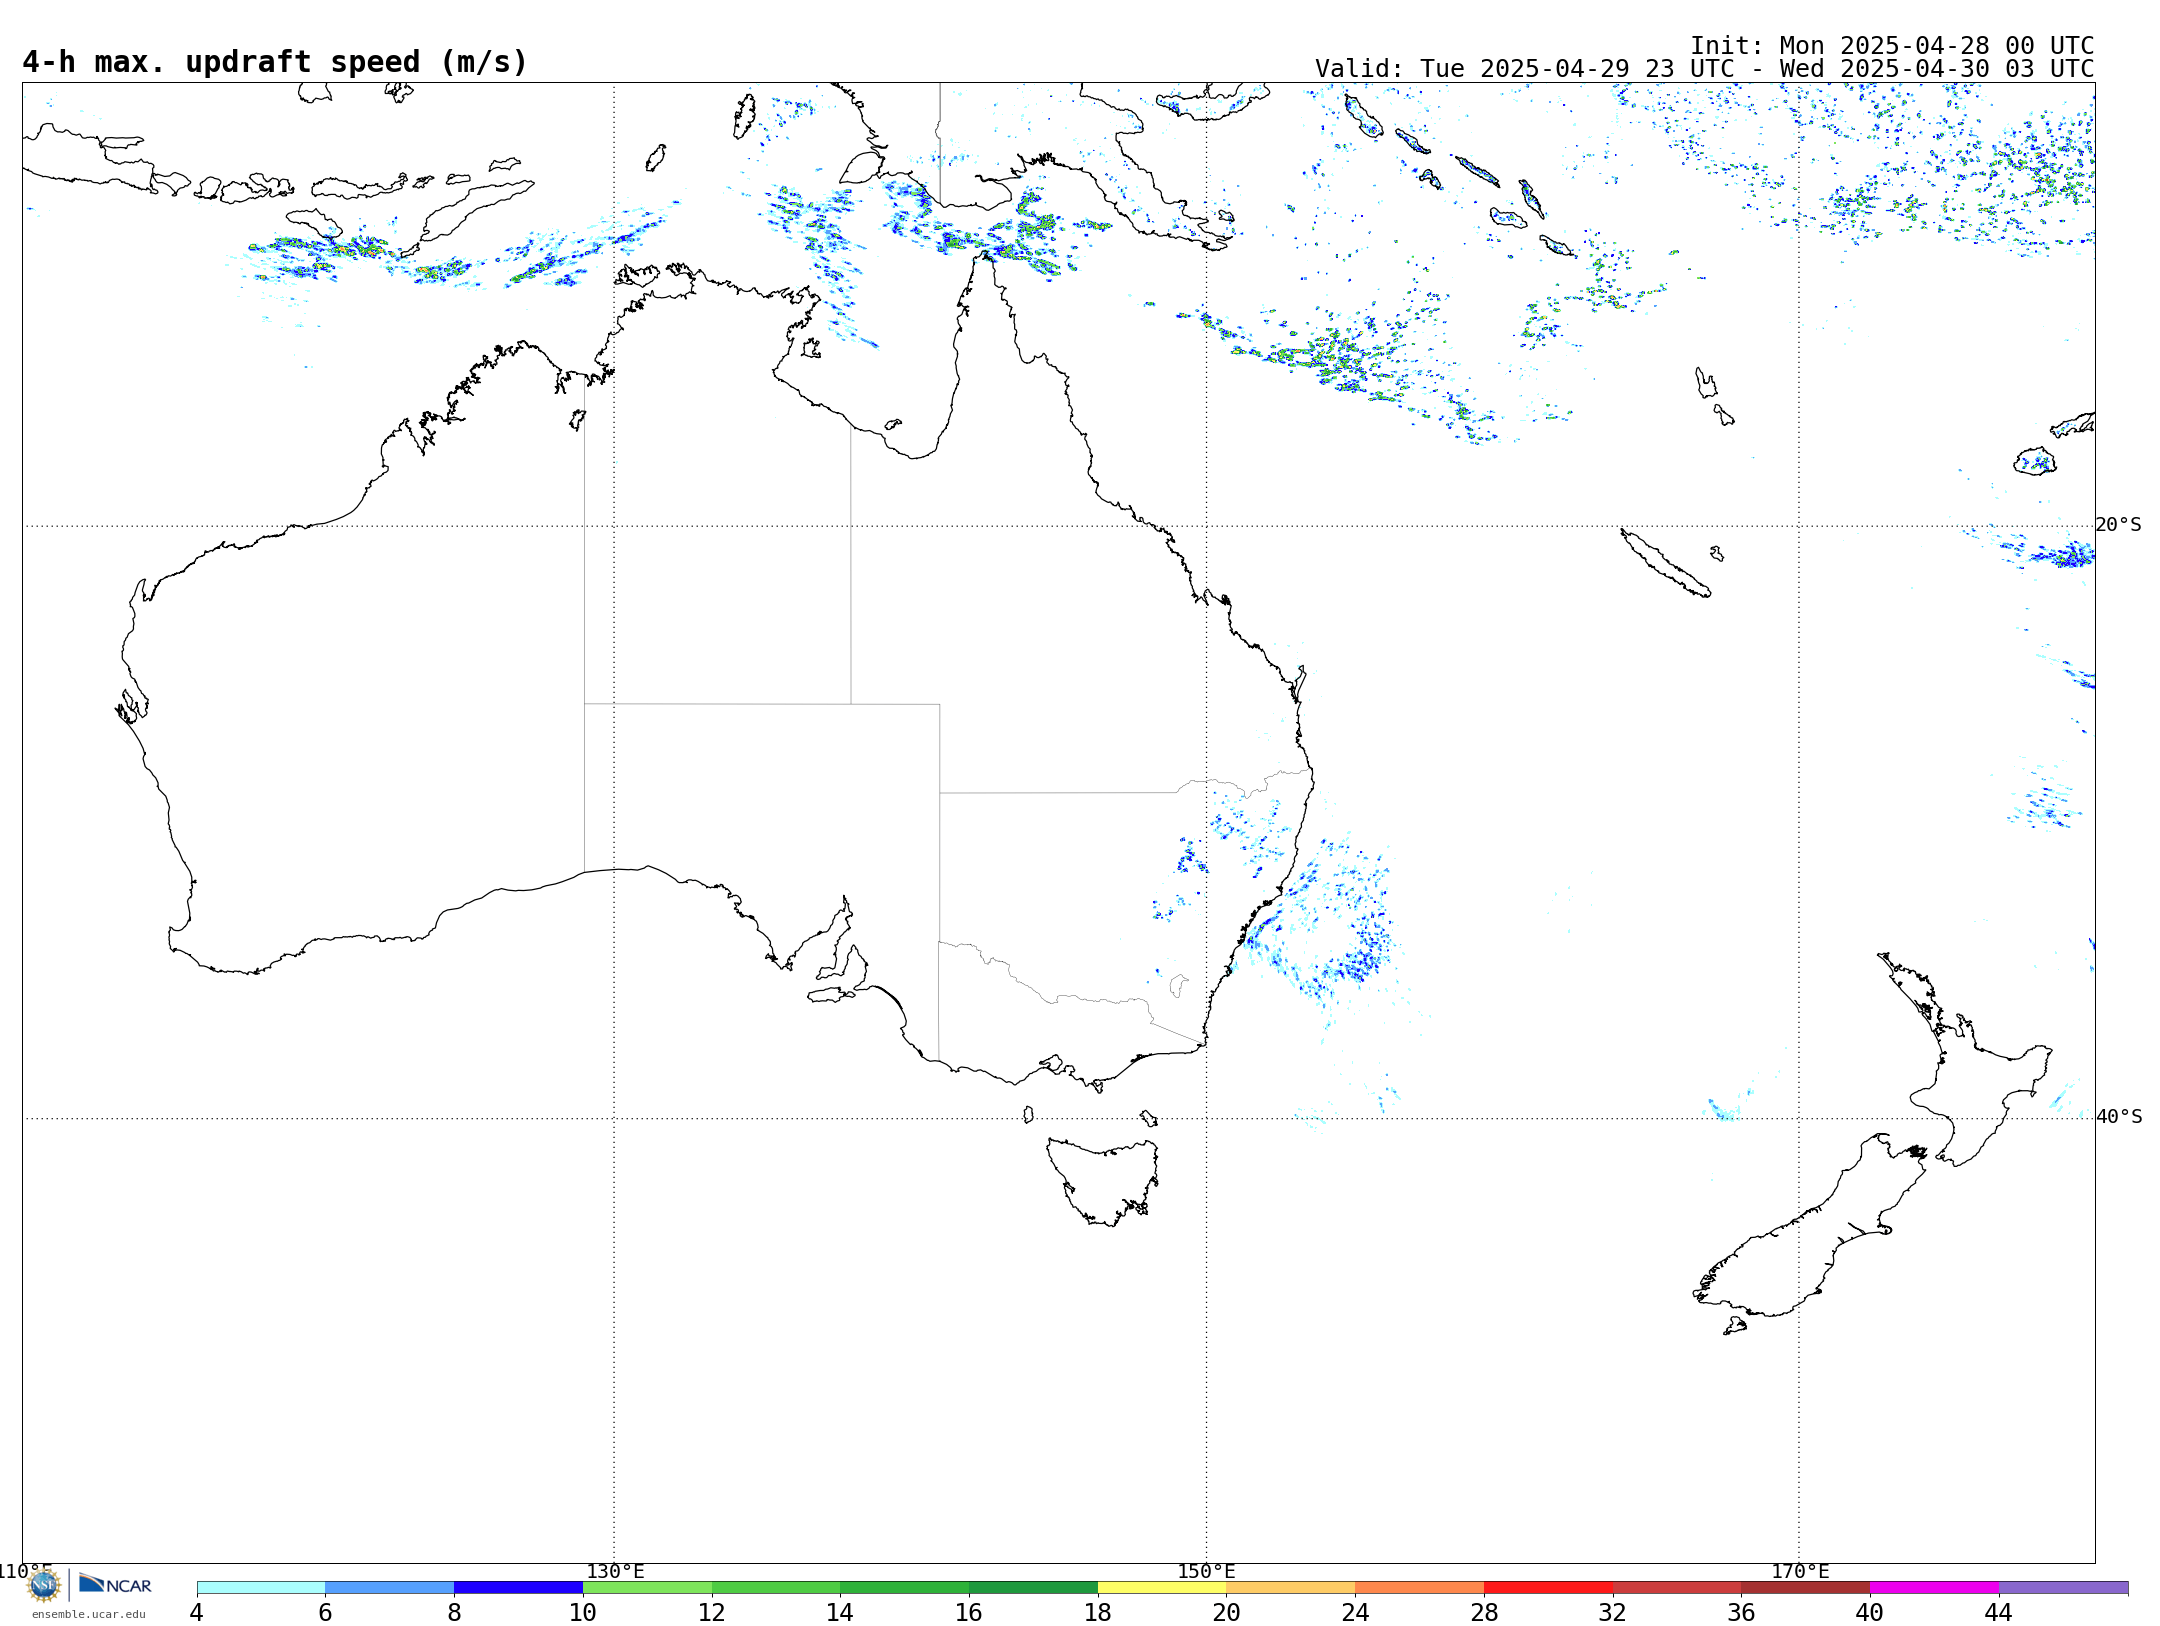
Task: Click the 130°E longitude label
Action: (615, 1572)
